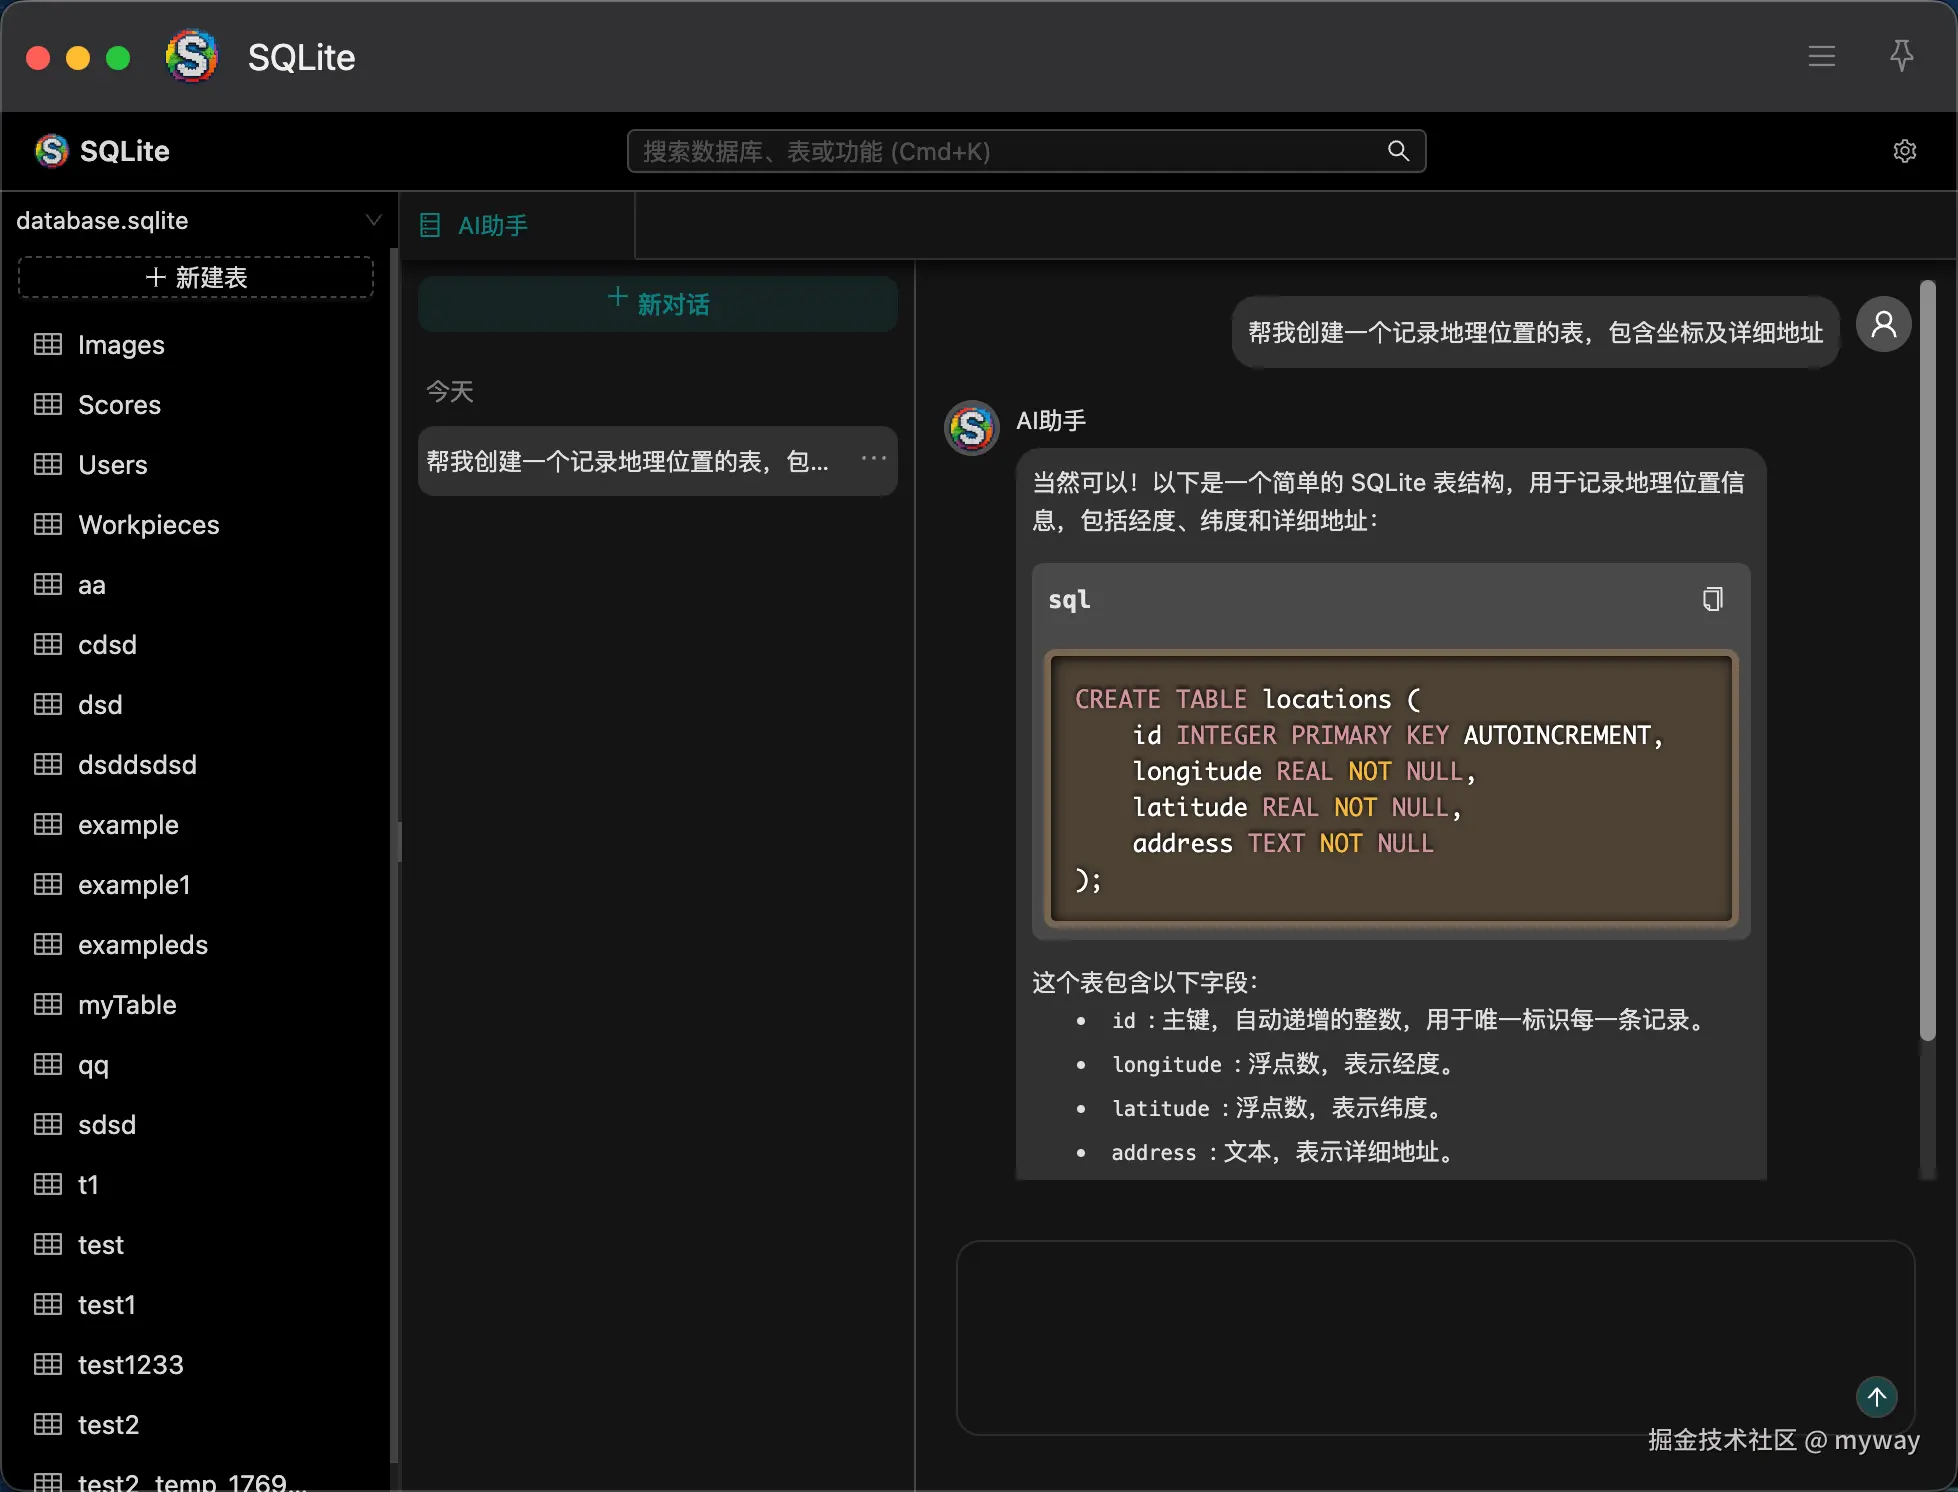
Task: Click the pin window icon
Action: 1901,56
